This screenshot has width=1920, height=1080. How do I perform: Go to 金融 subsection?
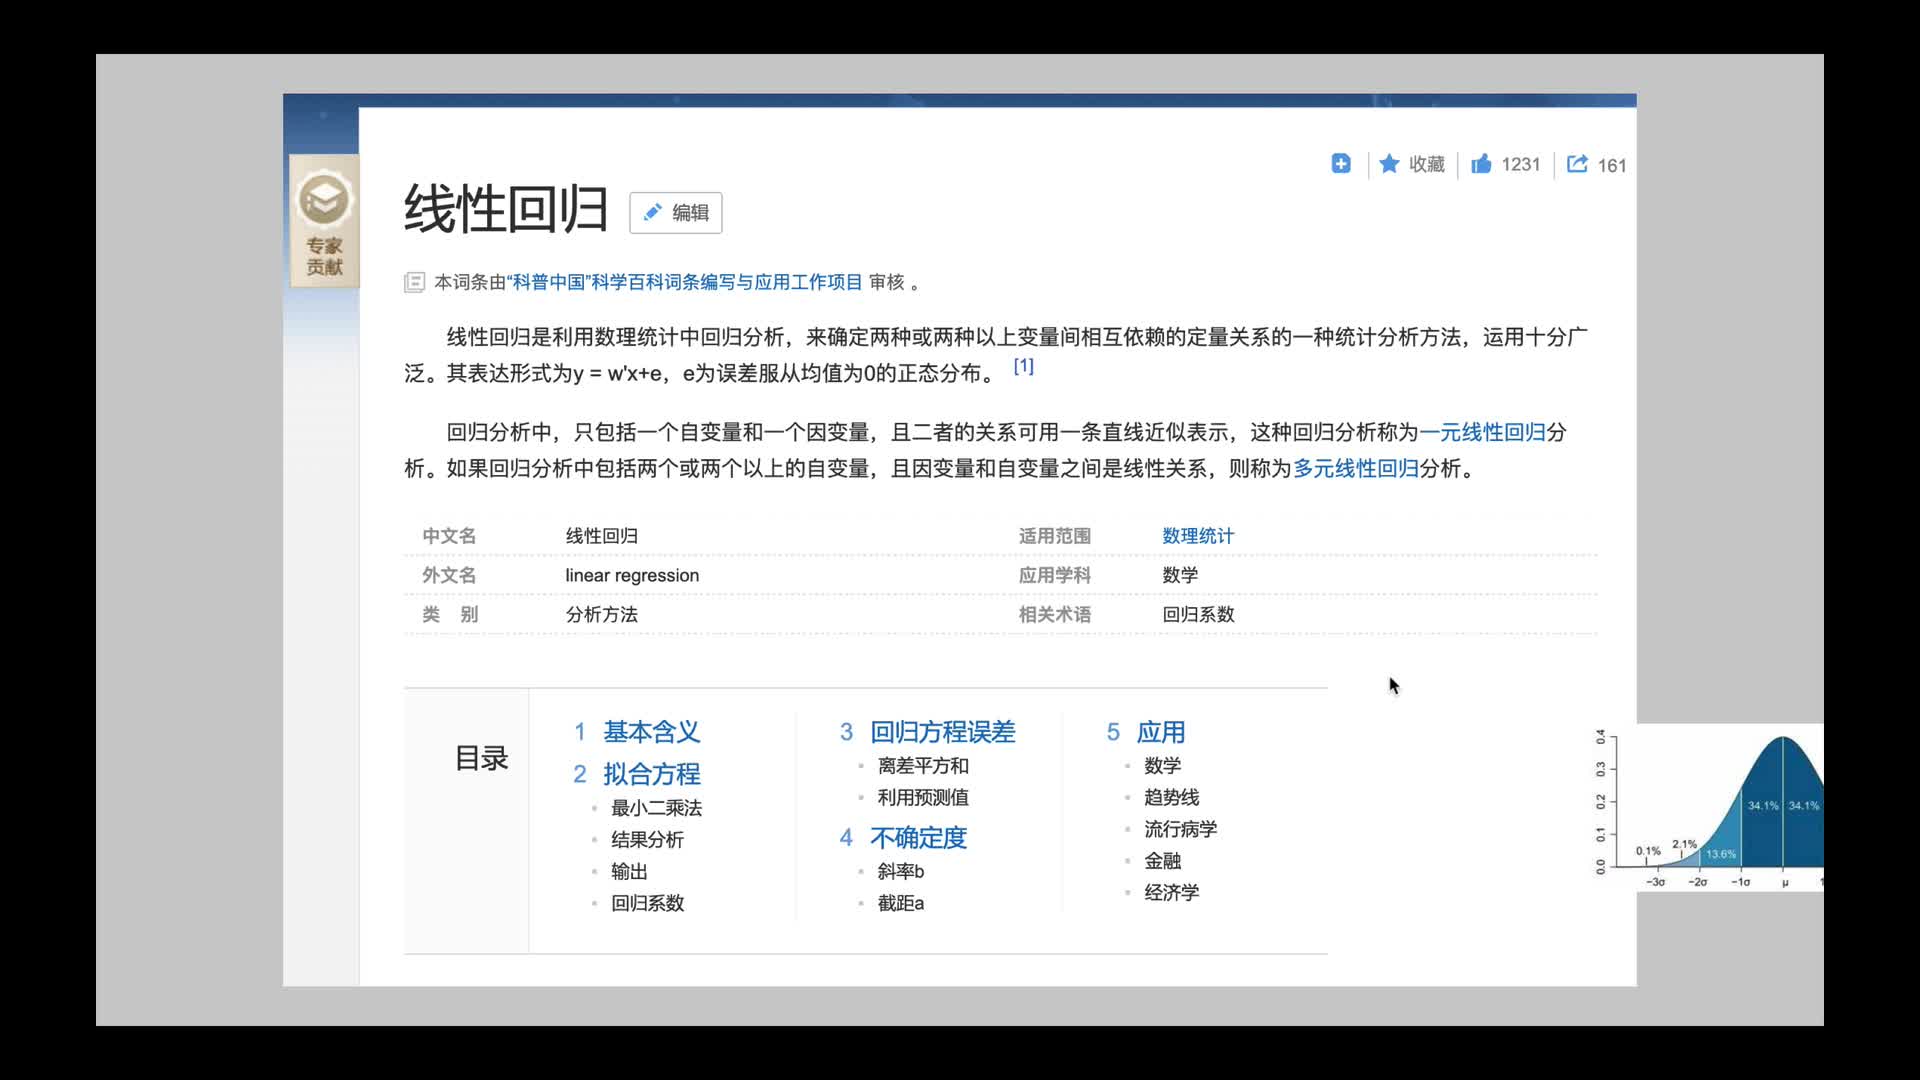(x=1163, y=861)
